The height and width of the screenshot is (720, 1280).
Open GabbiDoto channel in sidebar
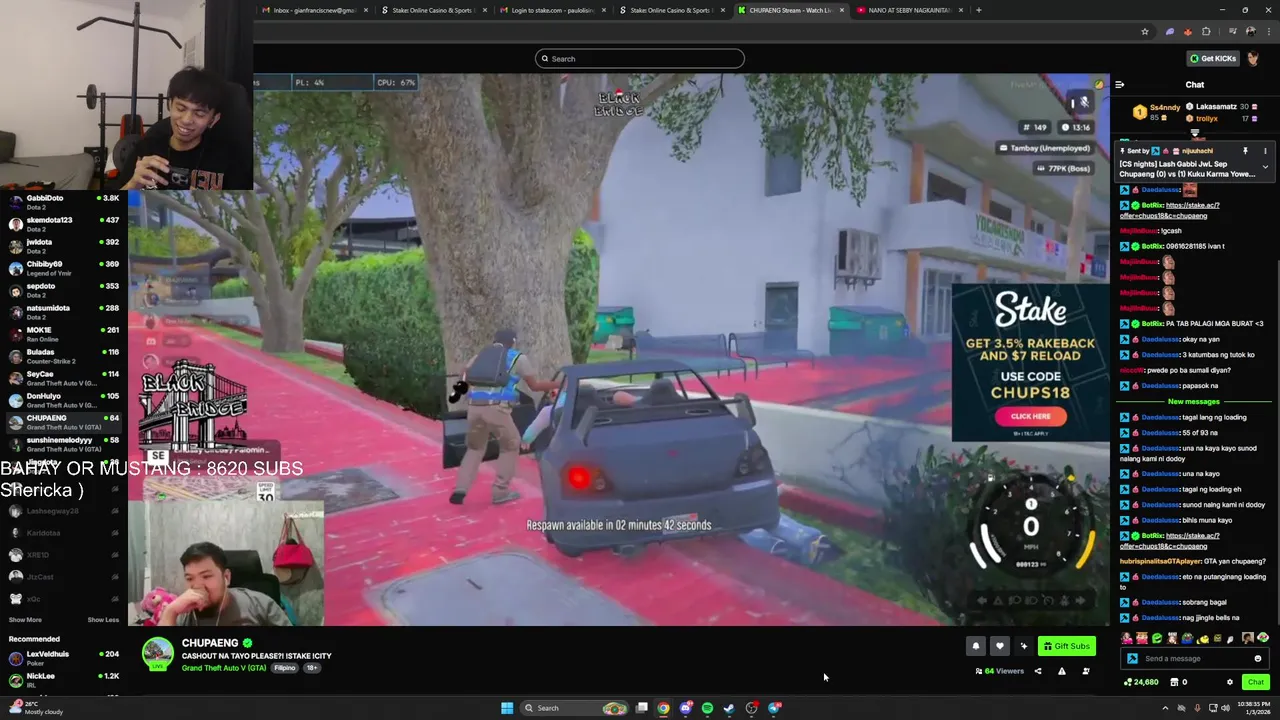(x=64, y=202)
